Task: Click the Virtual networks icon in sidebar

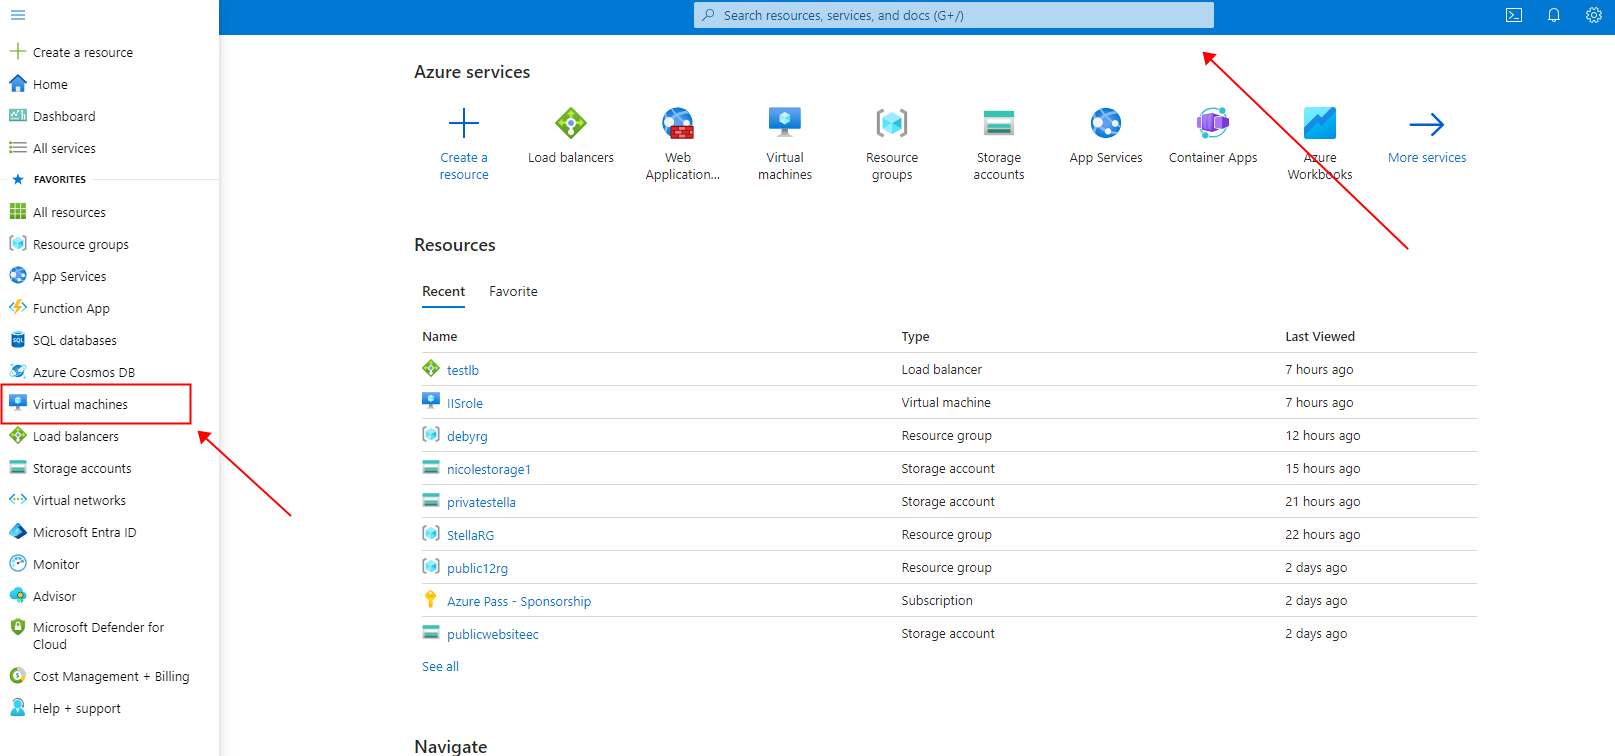Action: 18,500
